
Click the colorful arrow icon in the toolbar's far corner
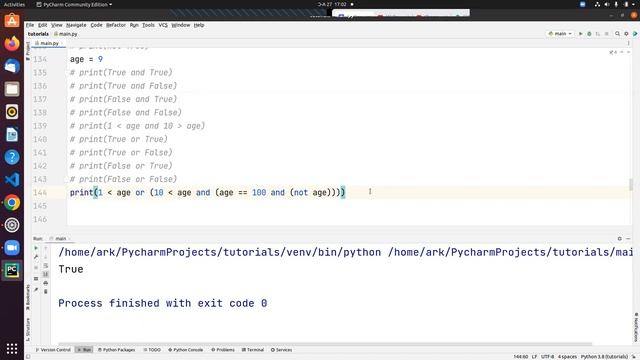pos(635,34)
